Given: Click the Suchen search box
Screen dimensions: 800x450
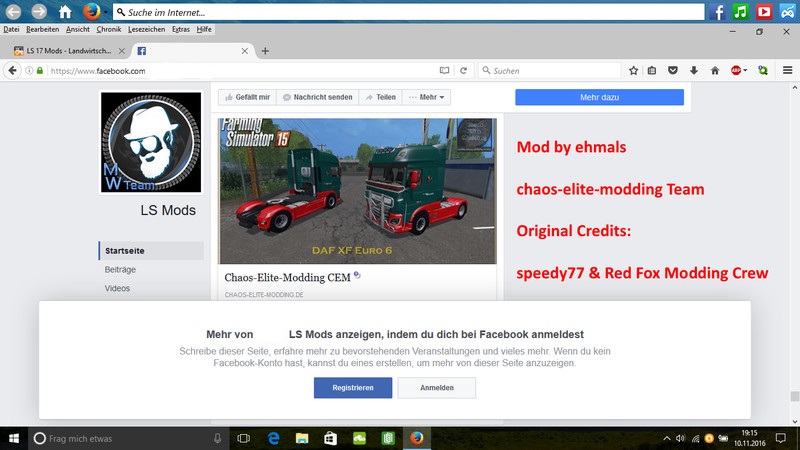Looking at the screenshot, I should coord(550,70).
